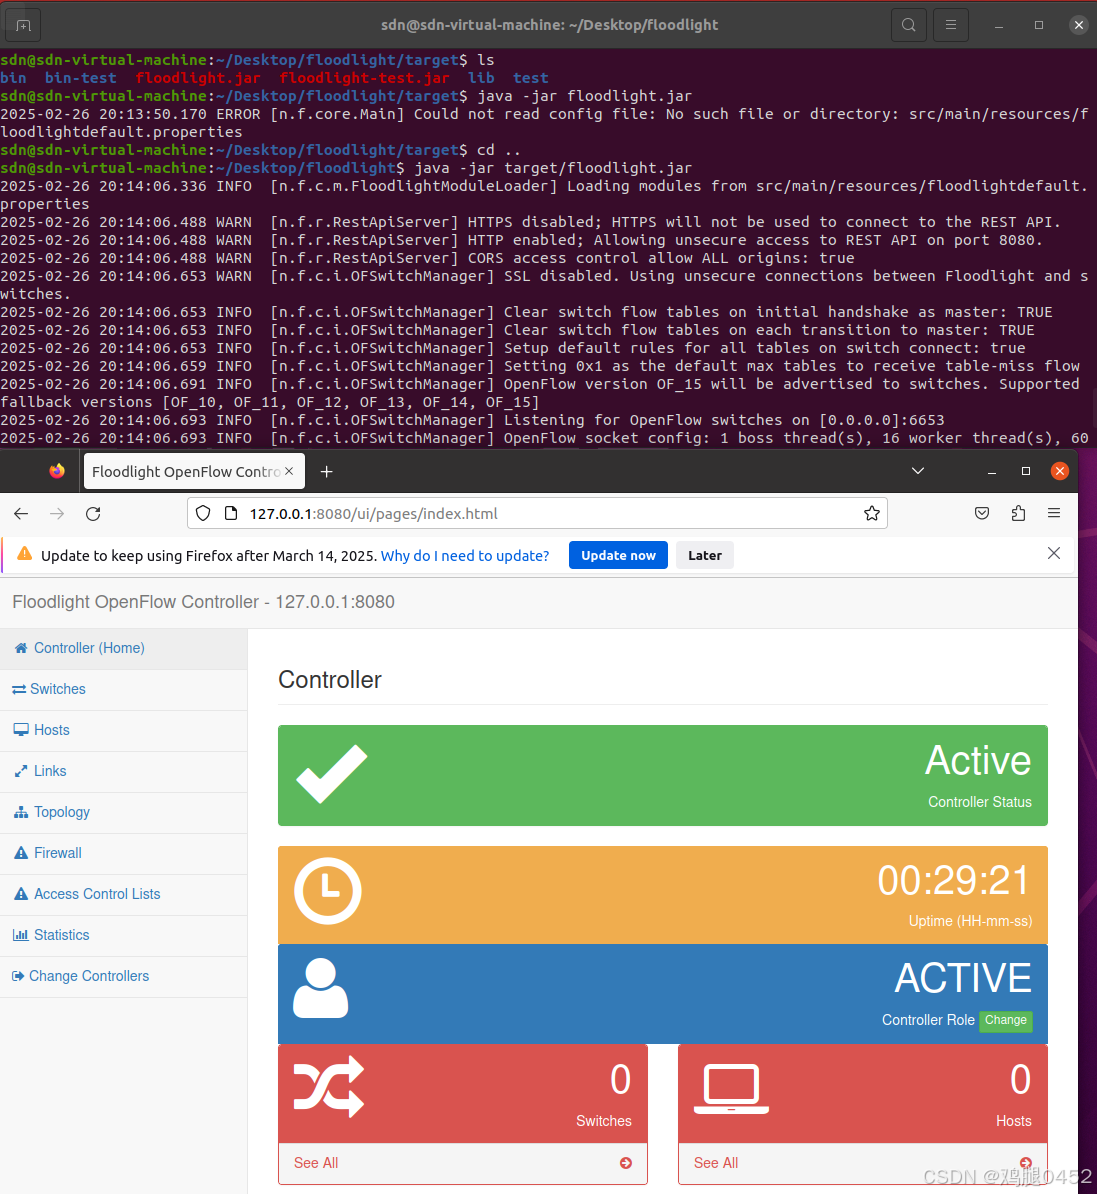Go forward one page in Firefox
Image resolution: width=1097 pixels, height=1194 pixels.
[57, 514]
